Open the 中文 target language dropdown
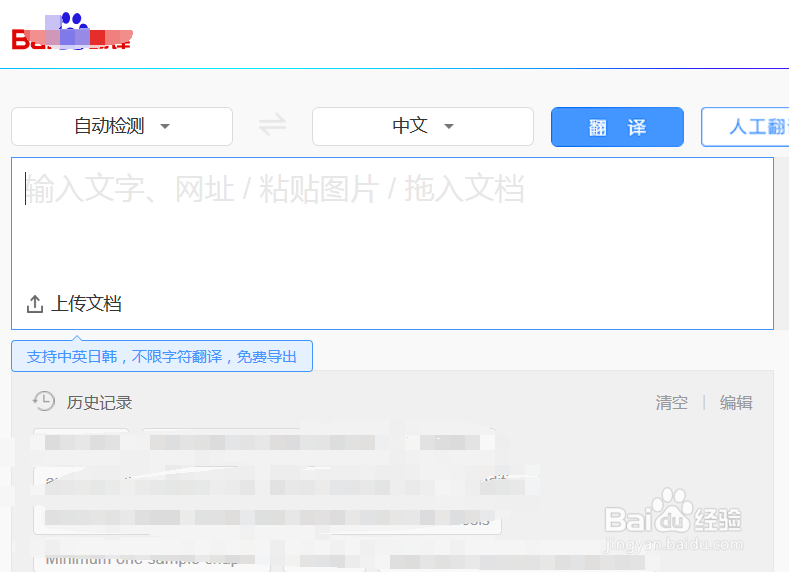Screen dimensions: 789x572 coord(423,126)
